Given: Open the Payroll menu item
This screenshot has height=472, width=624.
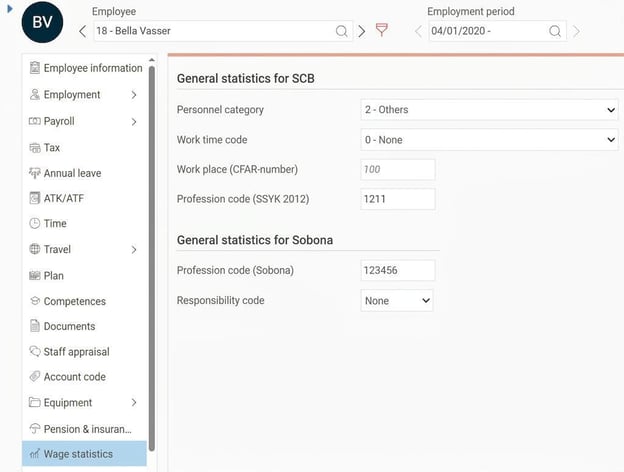Looking at the screenshot, I should [x=84, y=121].
